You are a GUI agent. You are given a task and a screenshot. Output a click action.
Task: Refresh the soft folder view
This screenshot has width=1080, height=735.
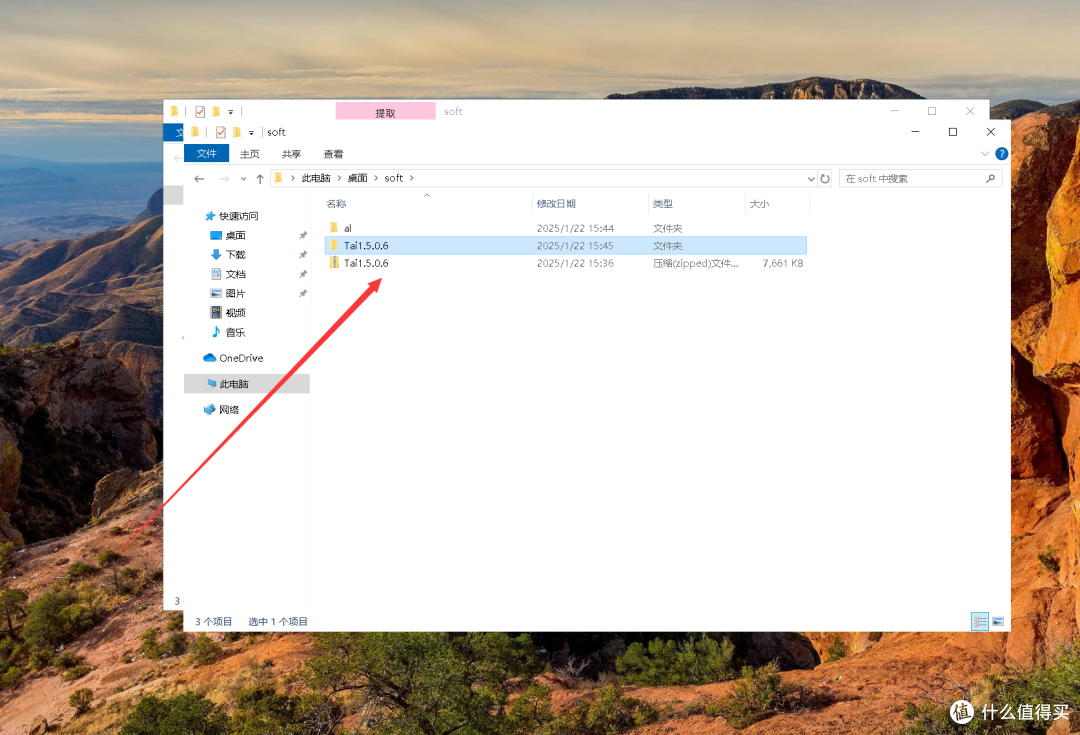click(x=825, y=179)
